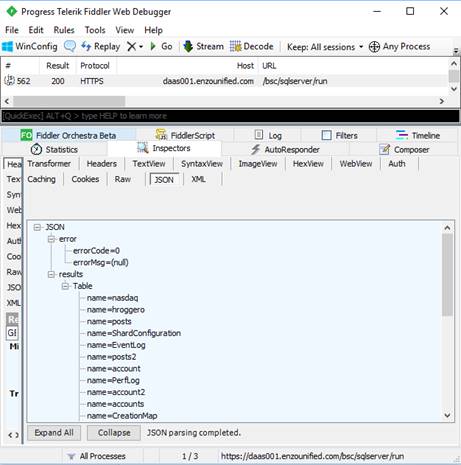Click the Log document icon
This screenshot has height=465, width=461.
click(x=259, y=135)
